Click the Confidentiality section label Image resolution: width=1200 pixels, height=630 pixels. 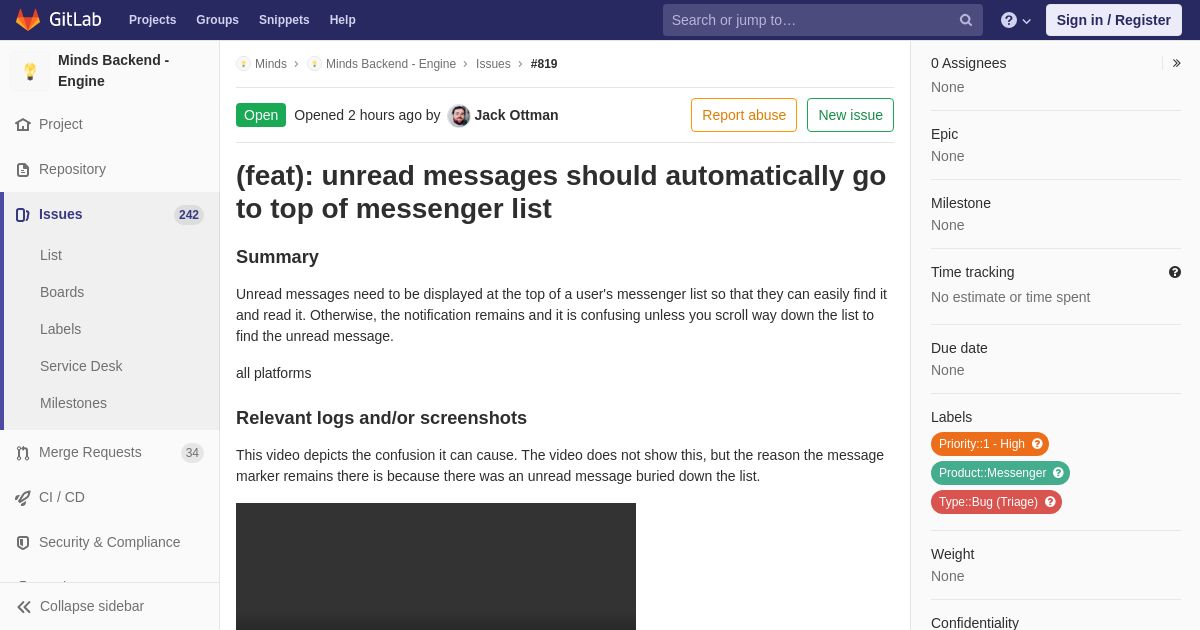975,622
